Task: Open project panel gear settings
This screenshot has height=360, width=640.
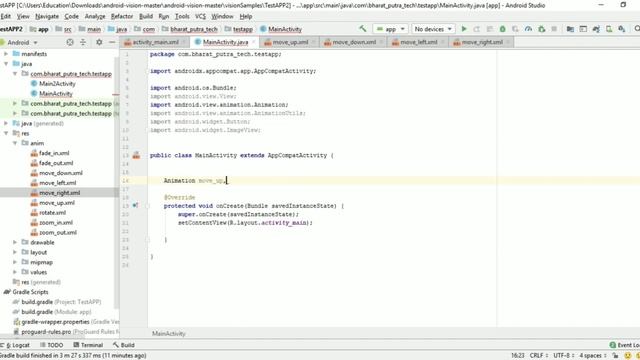Action: click(x=99, y=42)
